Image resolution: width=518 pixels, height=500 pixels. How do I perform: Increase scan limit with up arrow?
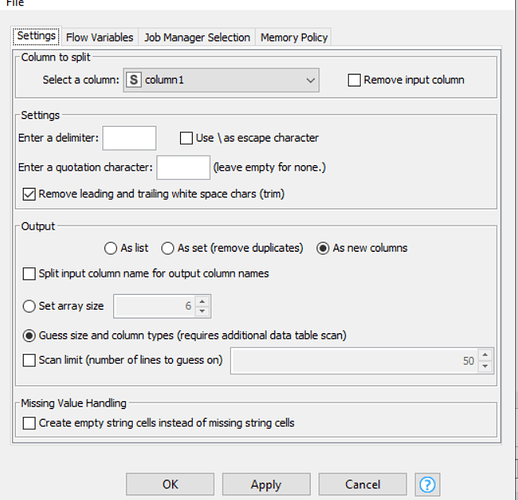point(485,355)
